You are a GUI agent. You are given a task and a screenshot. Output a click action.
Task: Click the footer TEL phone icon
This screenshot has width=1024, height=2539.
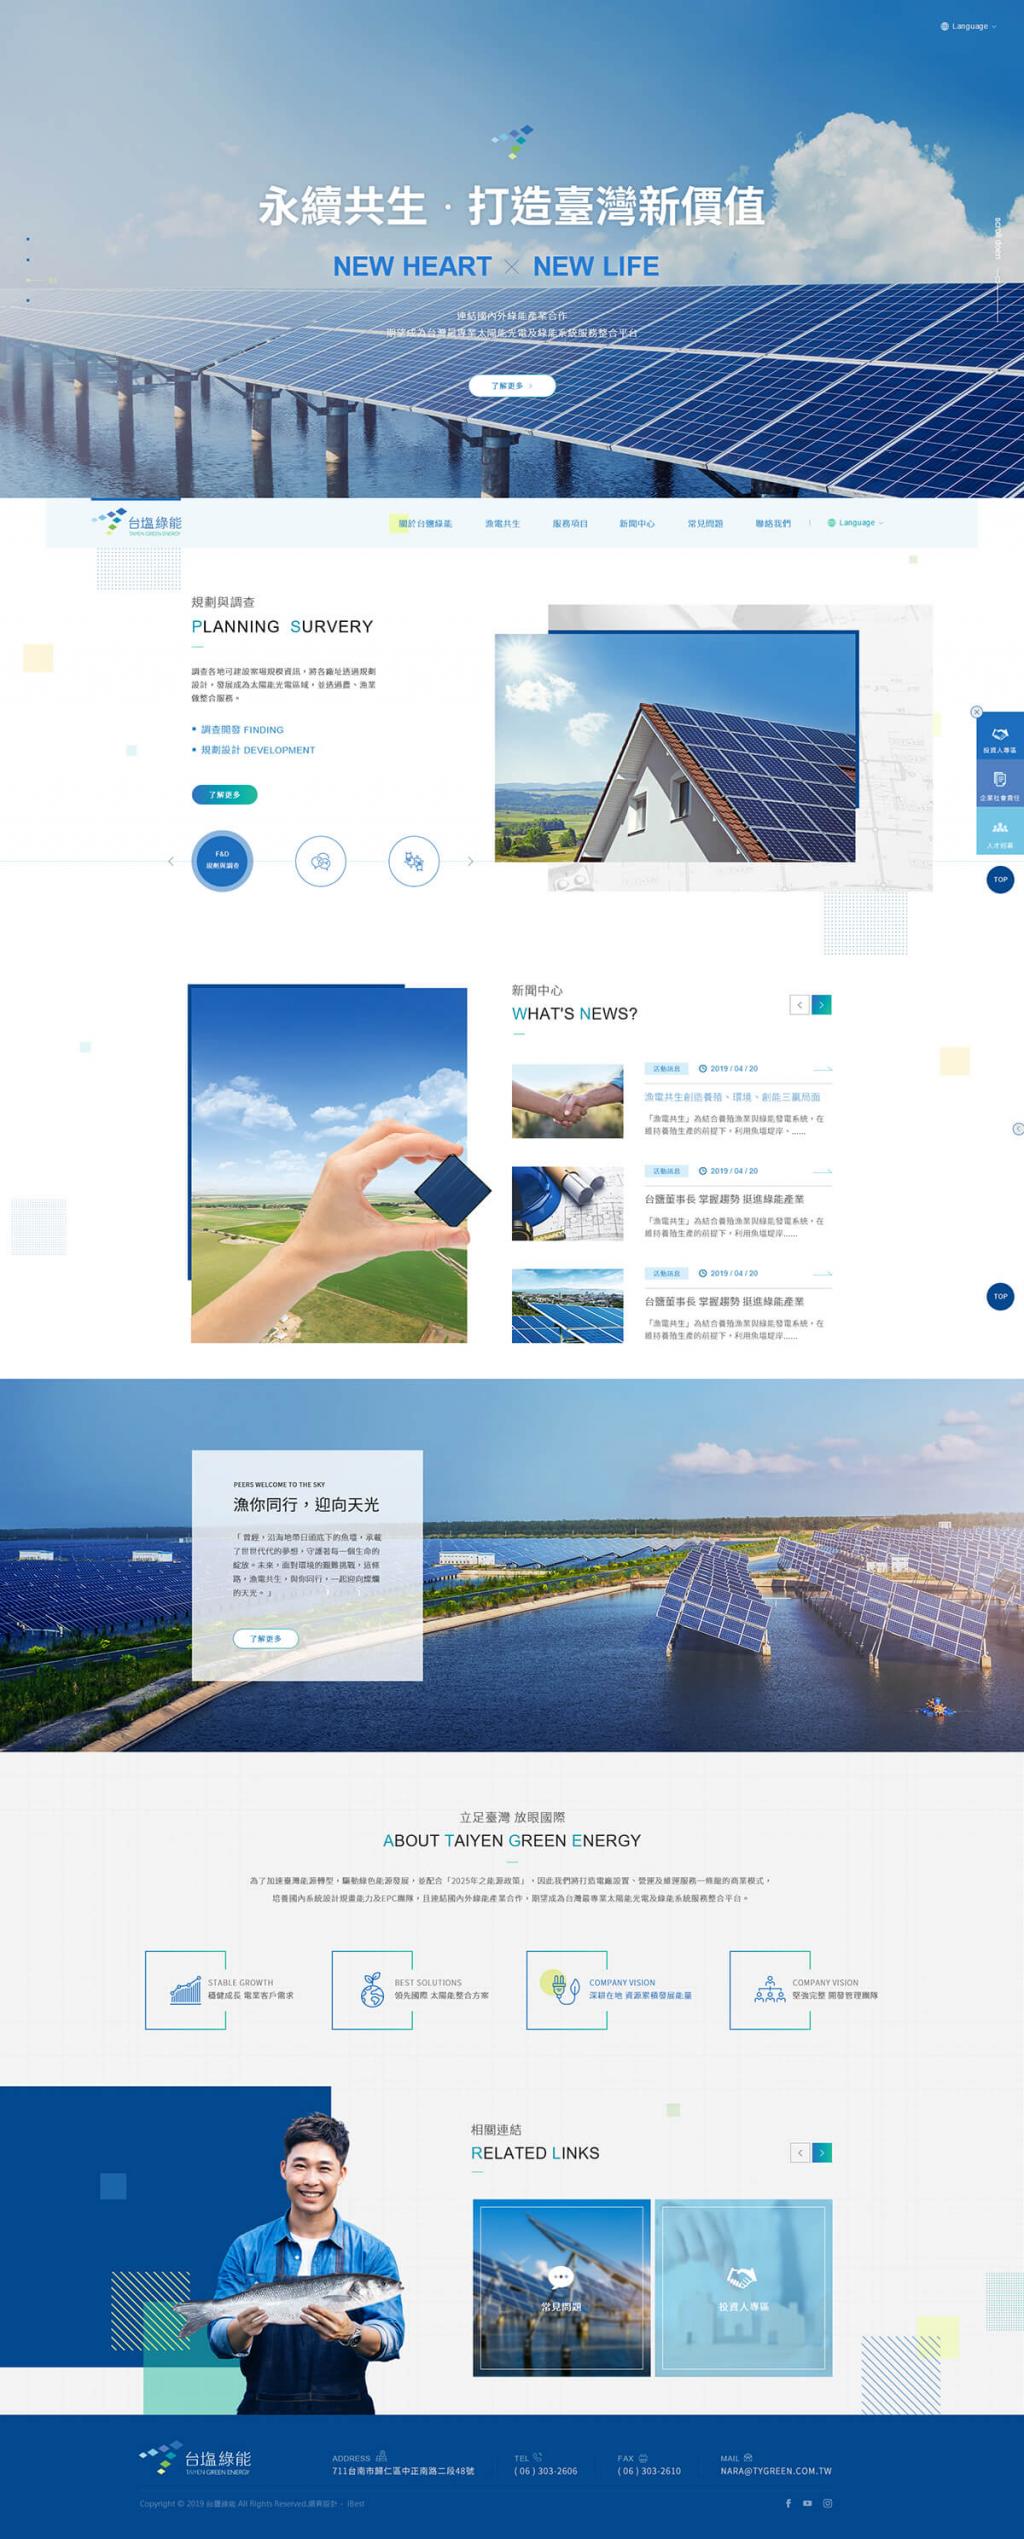tap(537, 2457)
